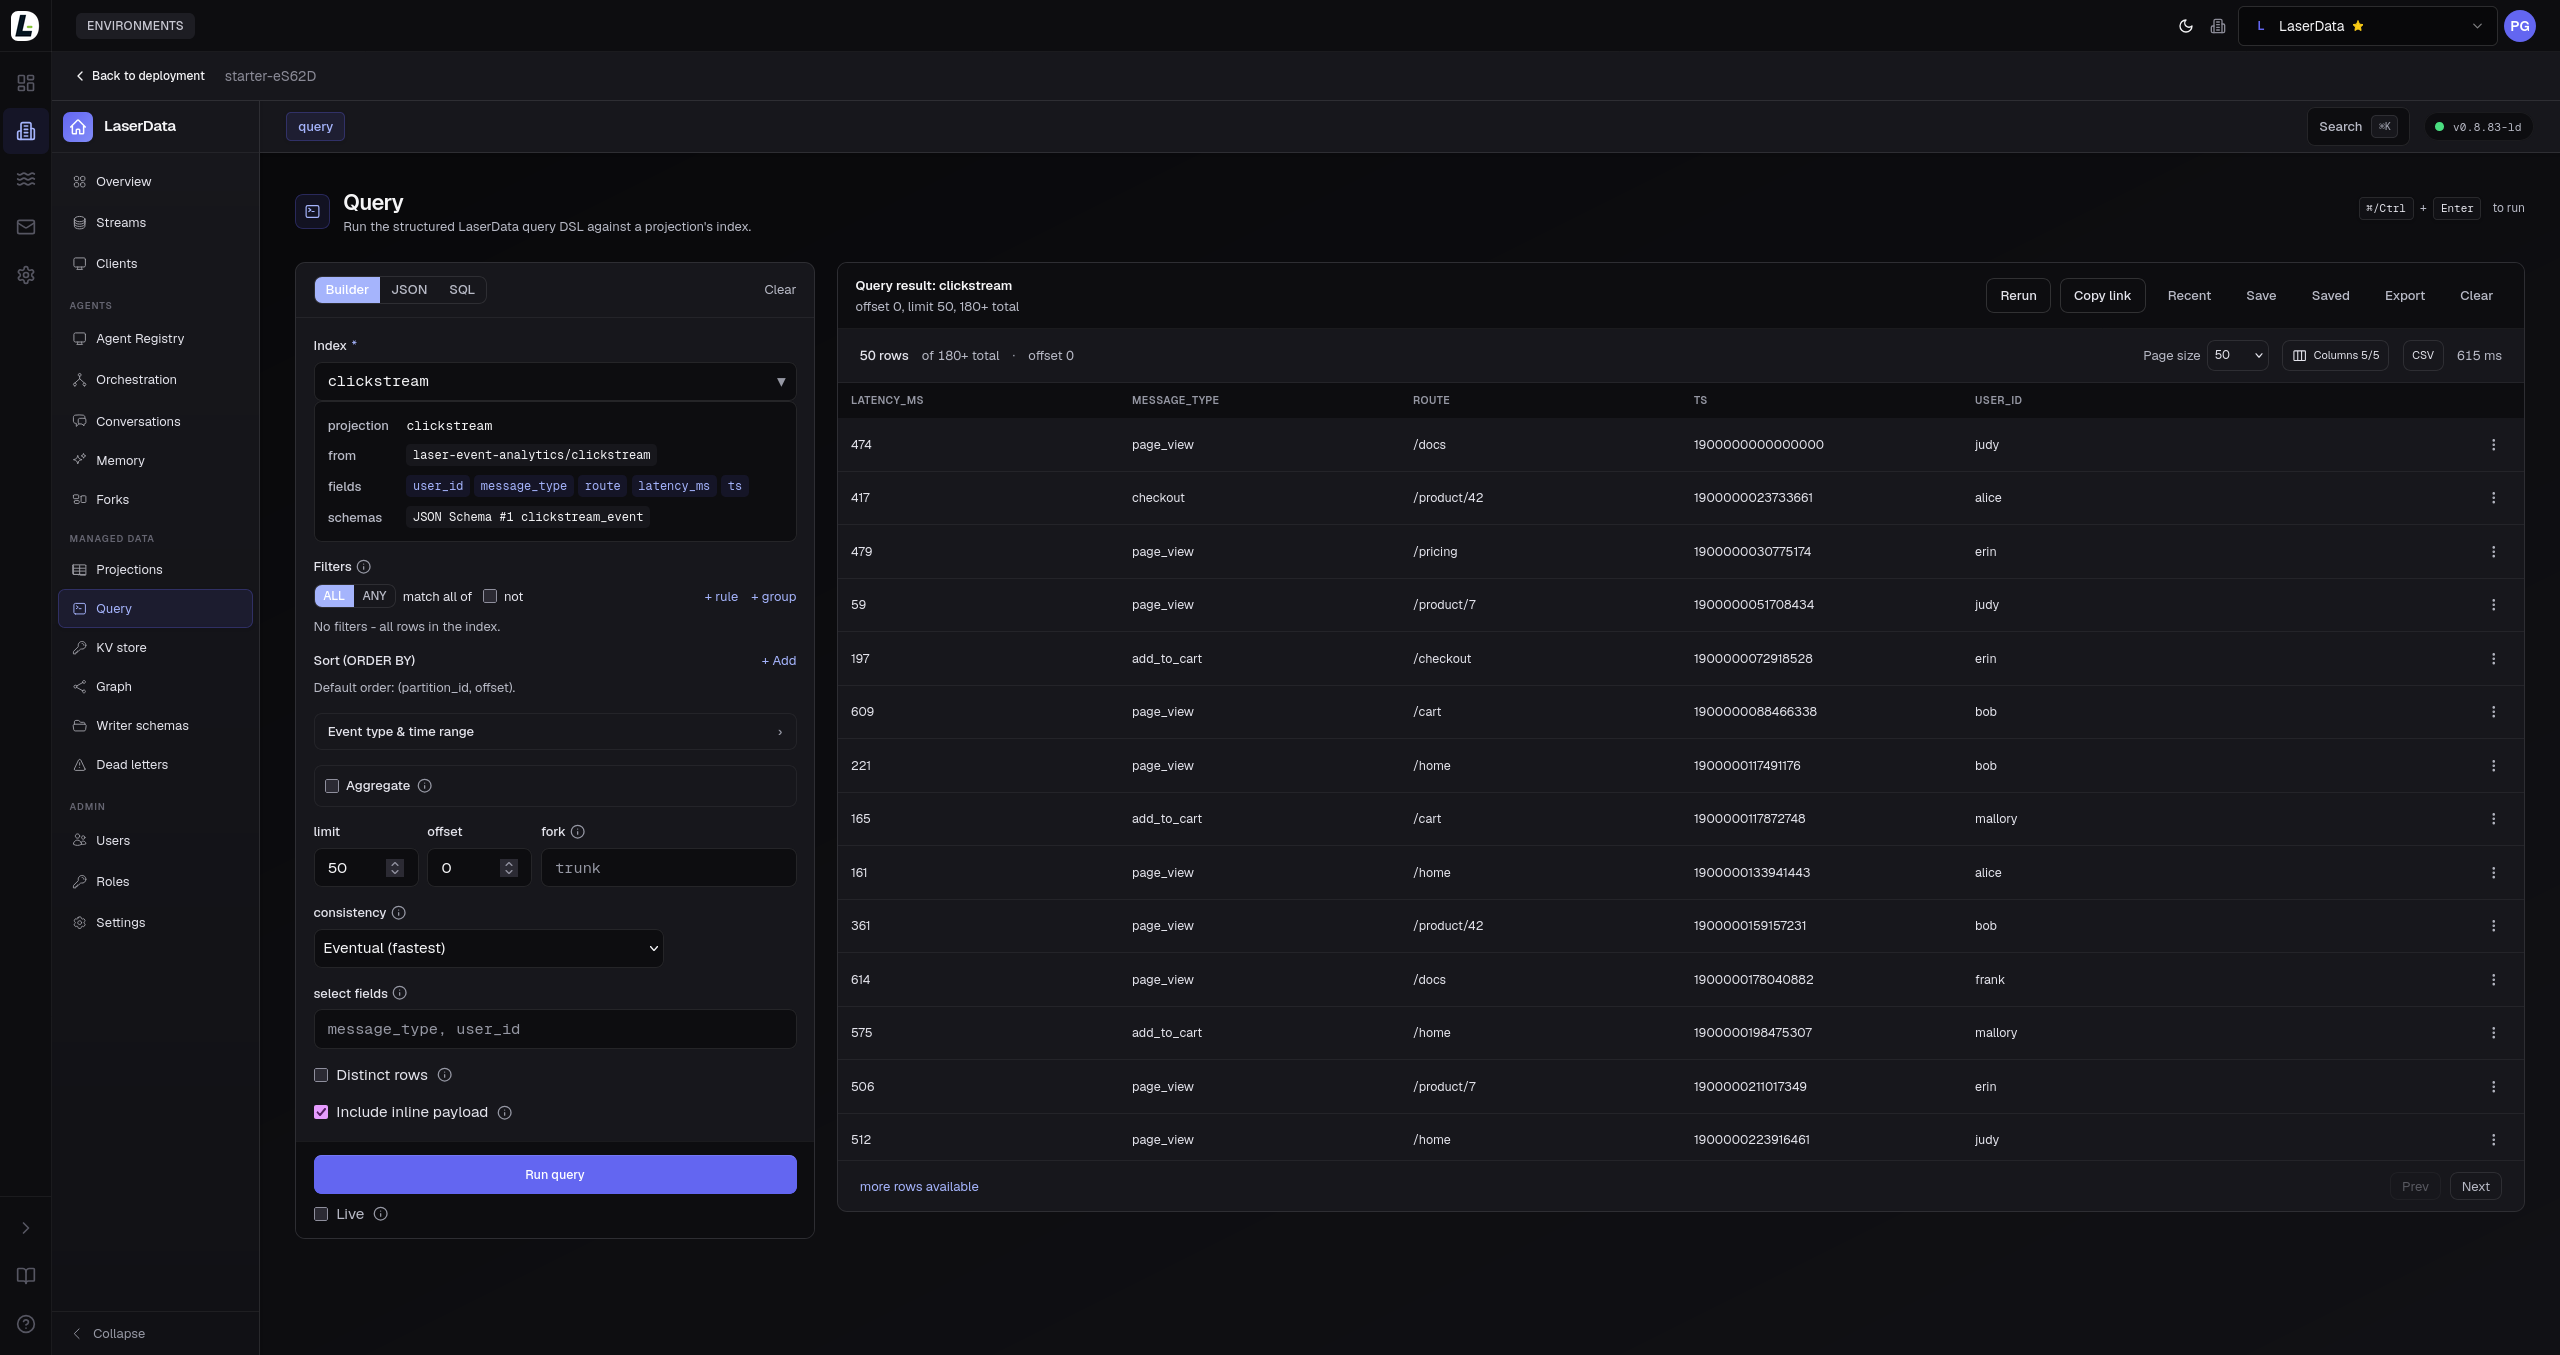Click ENVIRONMENTS label at top
This screenshot has width=2560, height=1355.
135,26
